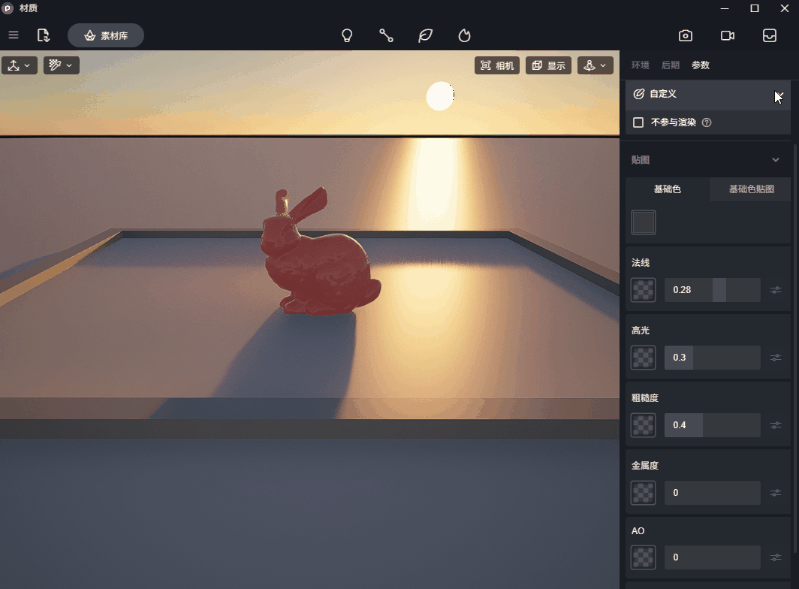This screenshot has width=799, height=589.
Task: Open 粗糙度 advanced settings icon
Action: 776,425
